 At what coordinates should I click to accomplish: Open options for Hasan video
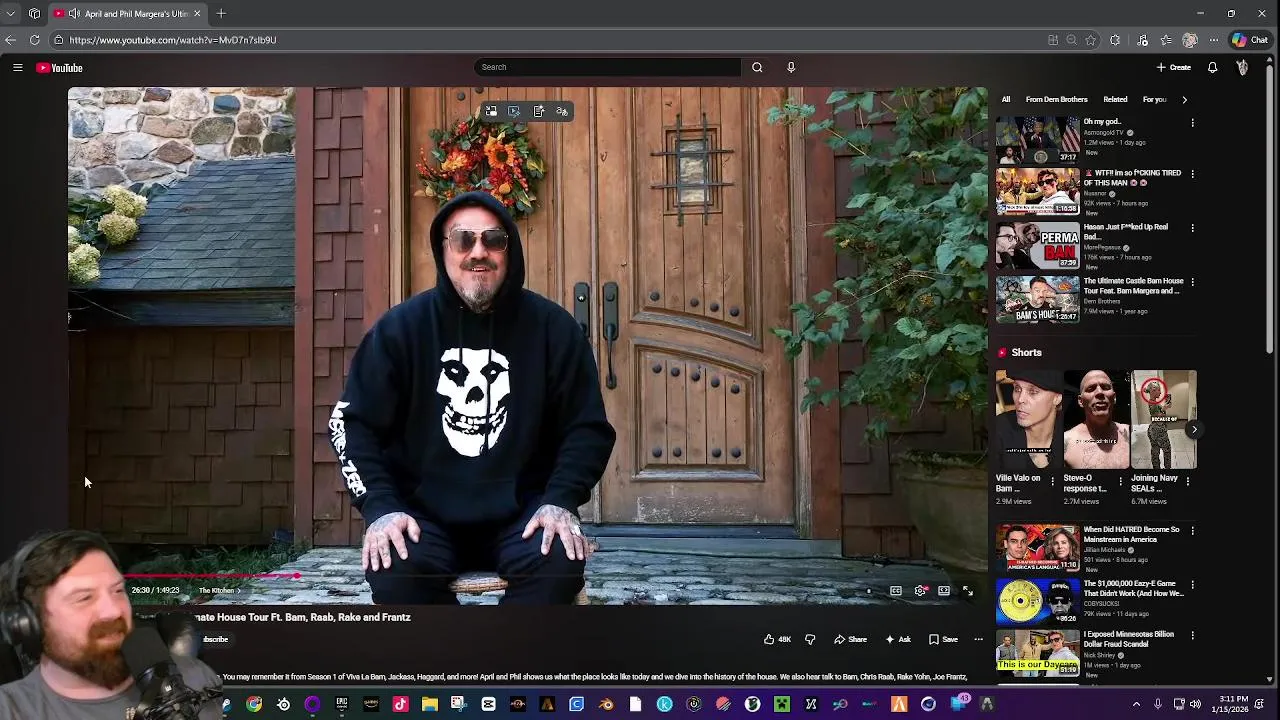[1192, 227]
